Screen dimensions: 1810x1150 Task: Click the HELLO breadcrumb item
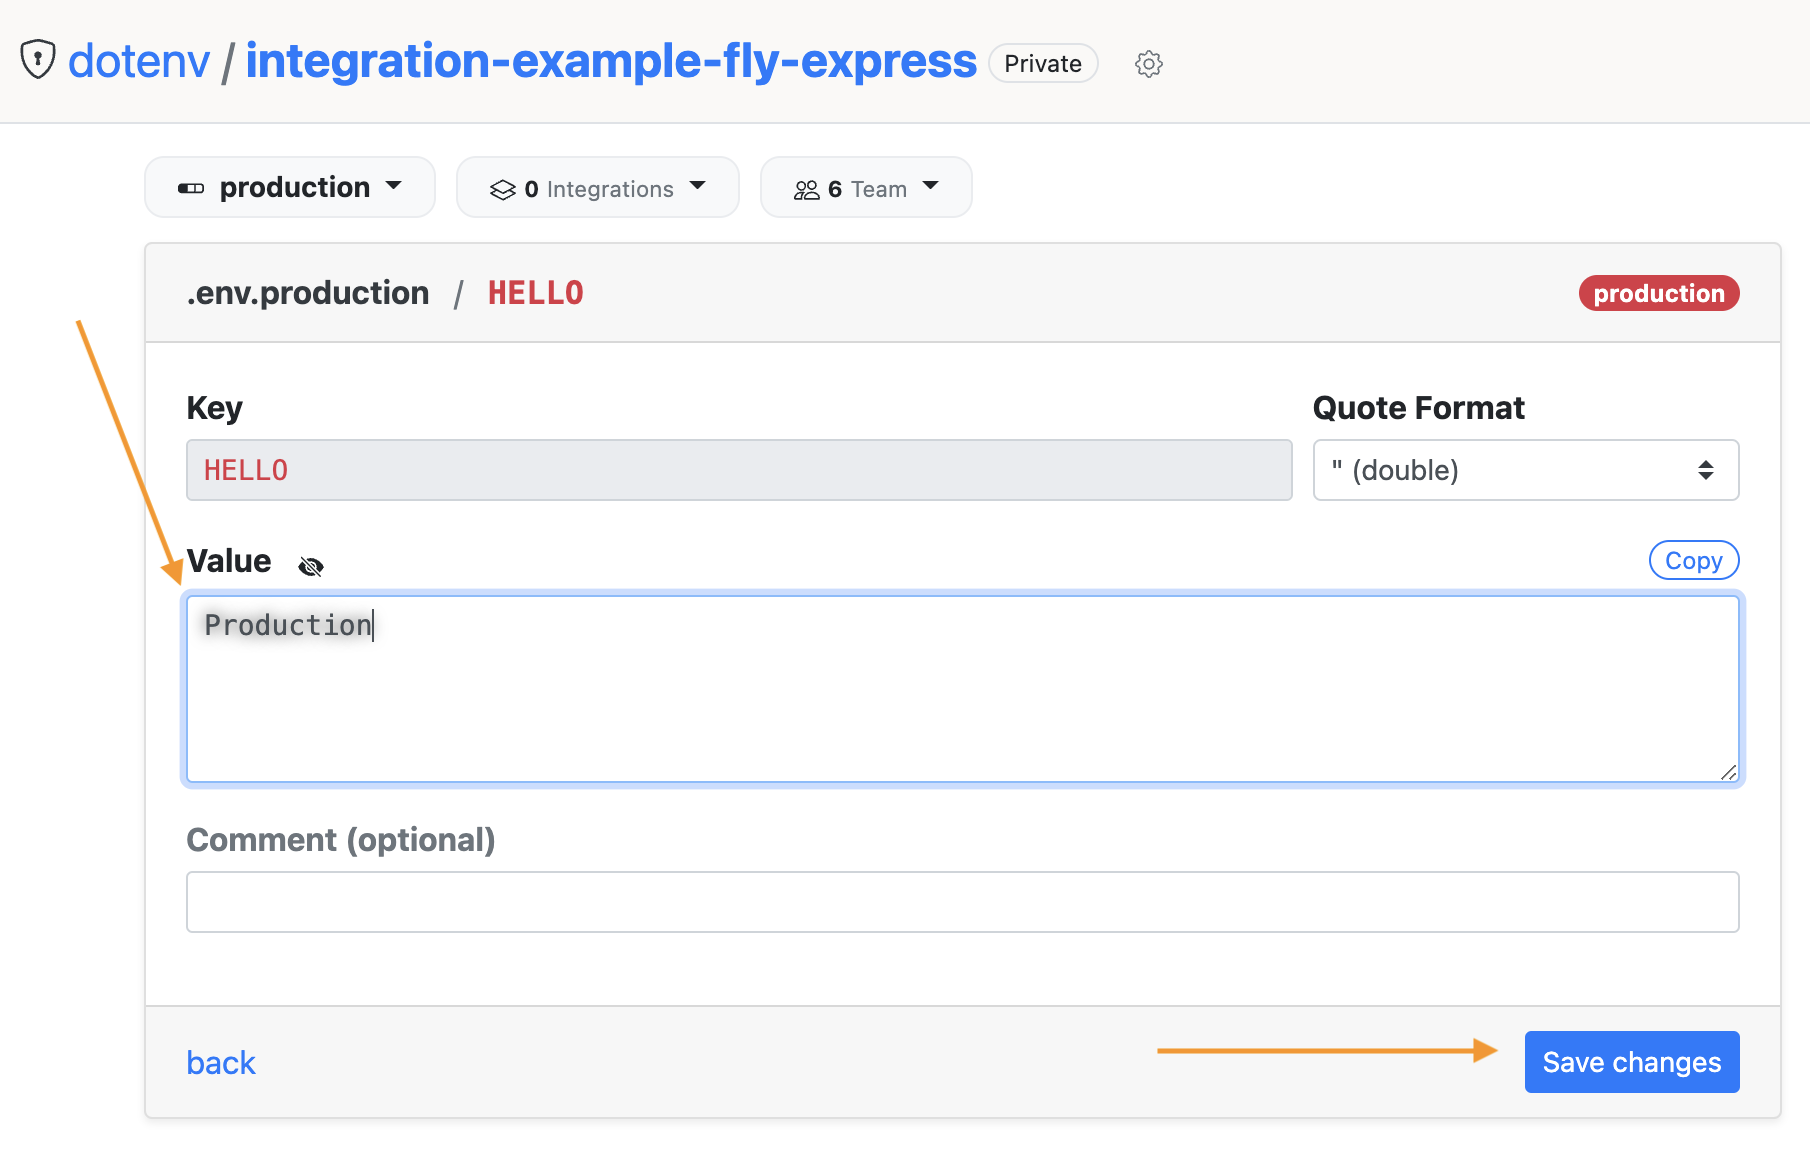coord(536,293)
